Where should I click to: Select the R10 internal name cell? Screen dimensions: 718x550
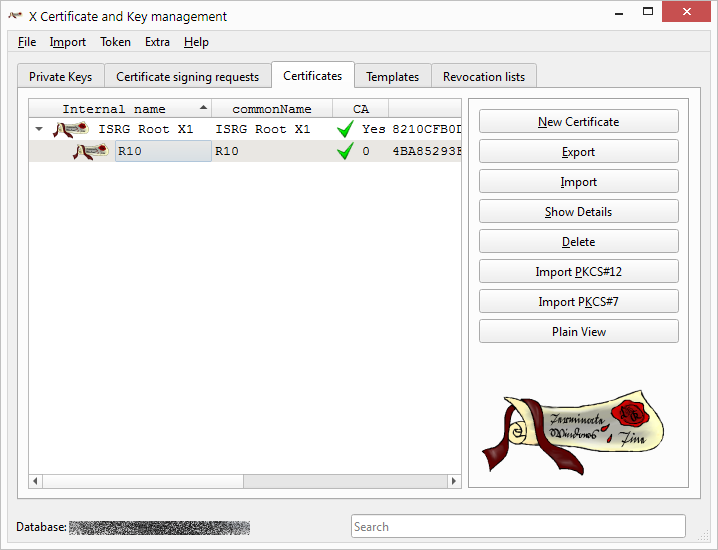point(163,151)
